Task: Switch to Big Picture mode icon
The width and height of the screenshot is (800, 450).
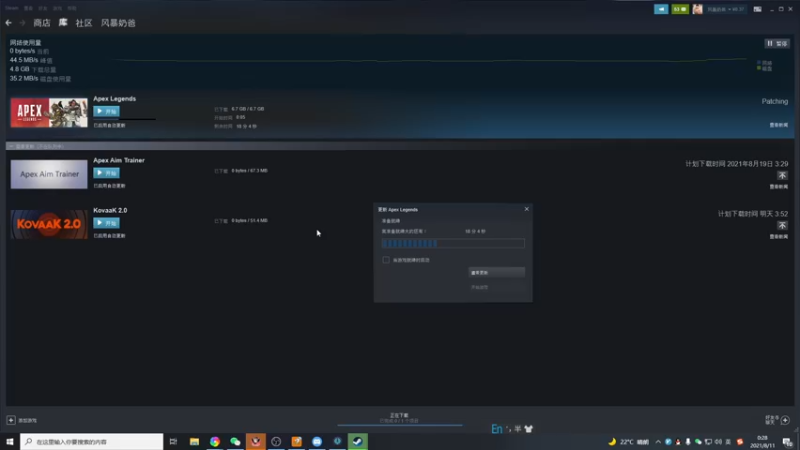Action: pyautogui.click(x=757, y=9)
